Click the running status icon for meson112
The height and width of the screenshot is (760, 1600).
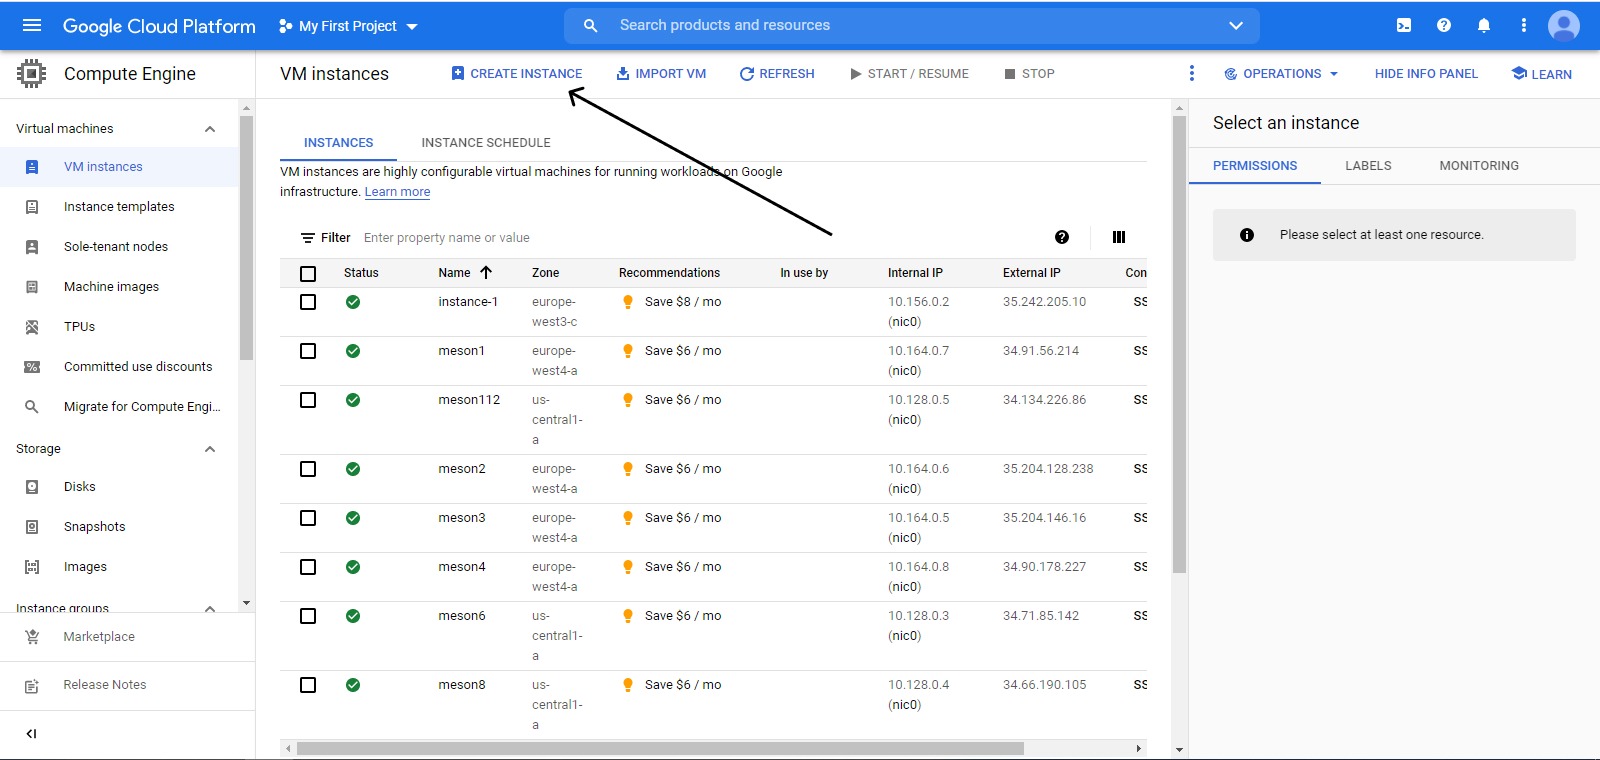pyautogui.click(x=353, y=400)
